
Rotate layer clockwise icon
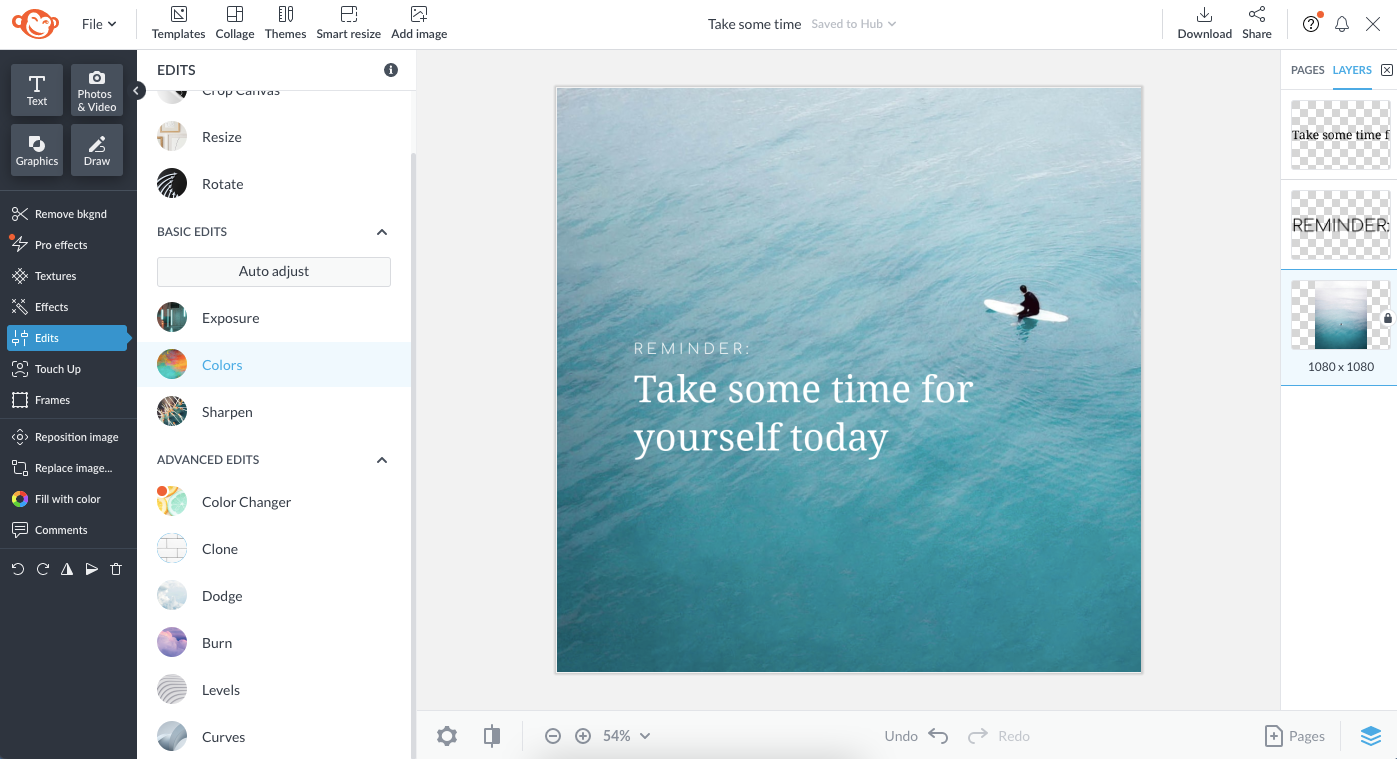tap(42, 569)
